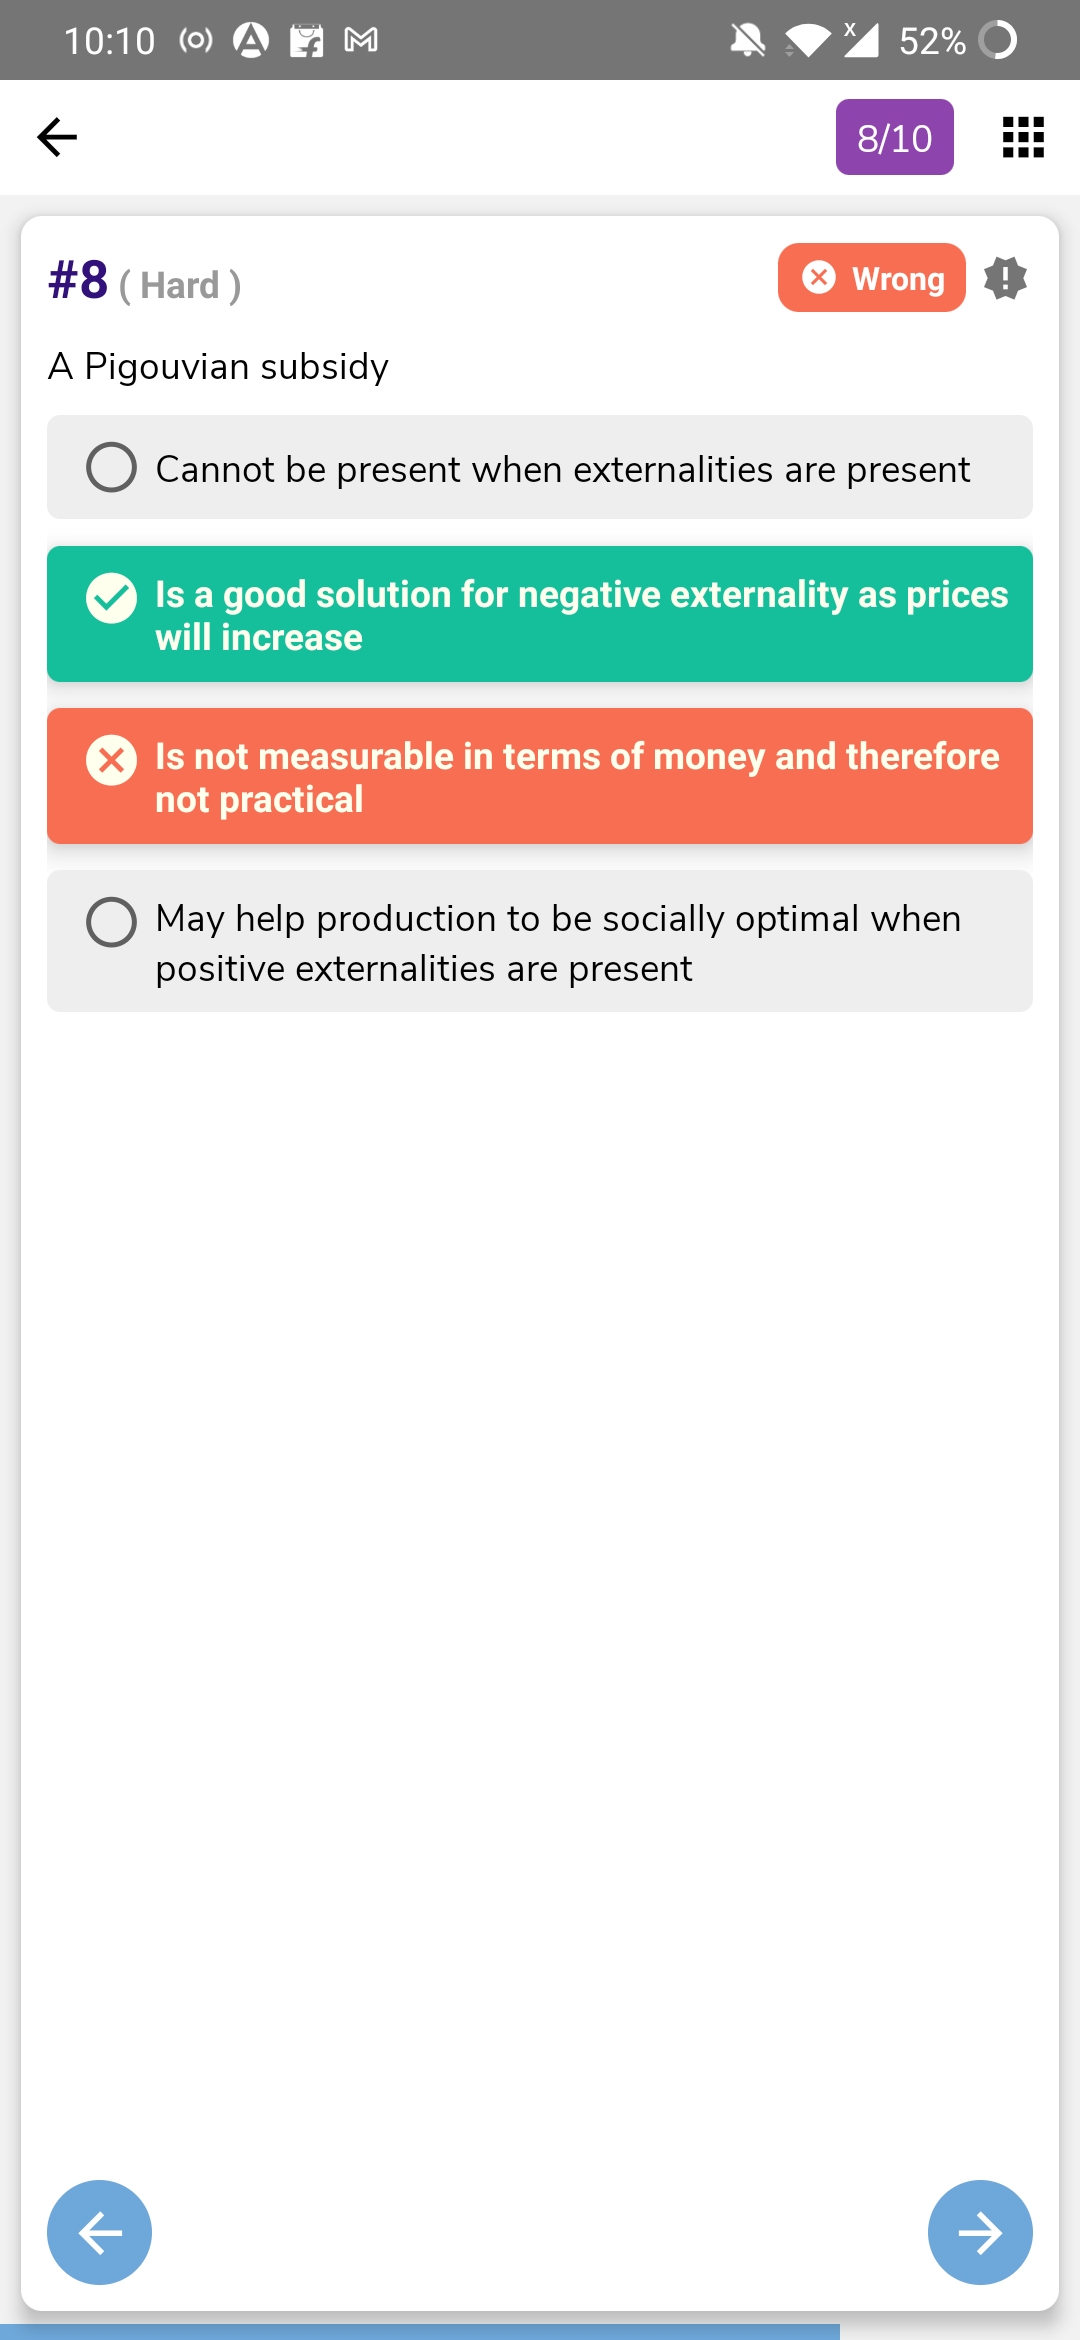1080x2340 pixels.
Task: Select "Cannot be present when externalities" radio option
Action: (112, 468)
